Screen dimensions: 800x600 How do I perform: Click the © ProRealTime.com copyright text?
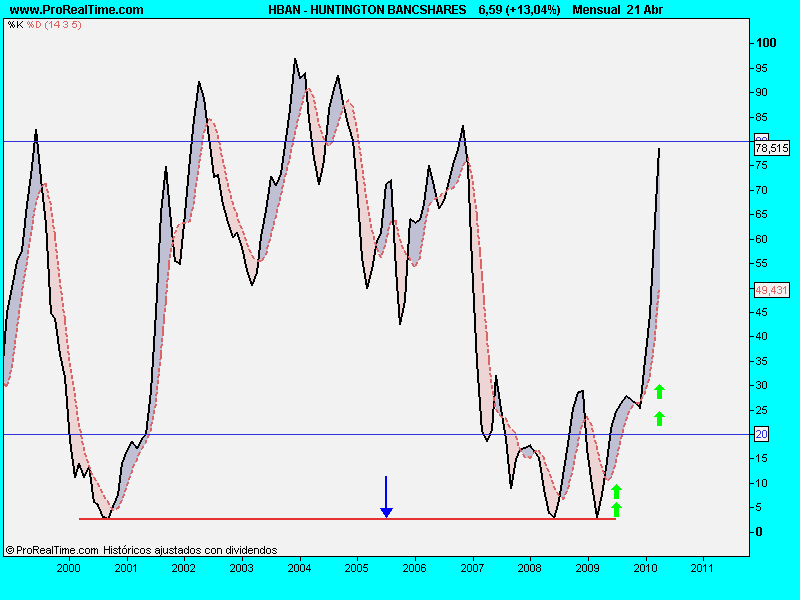(x=52, y=550)
